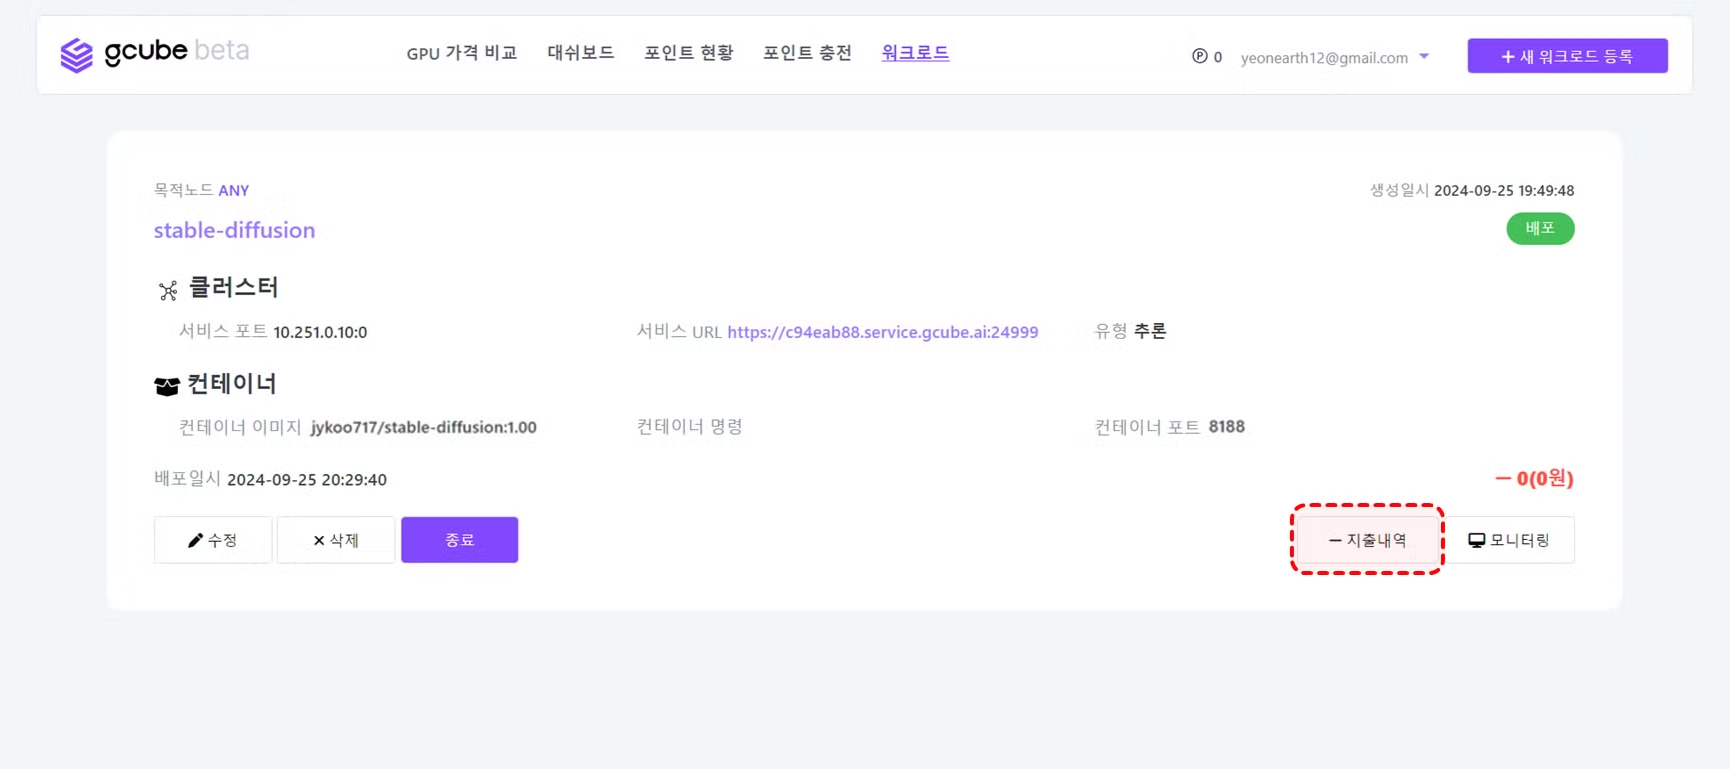Click the purple 종료 button
This screenshot has height=769, width=1730.
pos(460,540)
